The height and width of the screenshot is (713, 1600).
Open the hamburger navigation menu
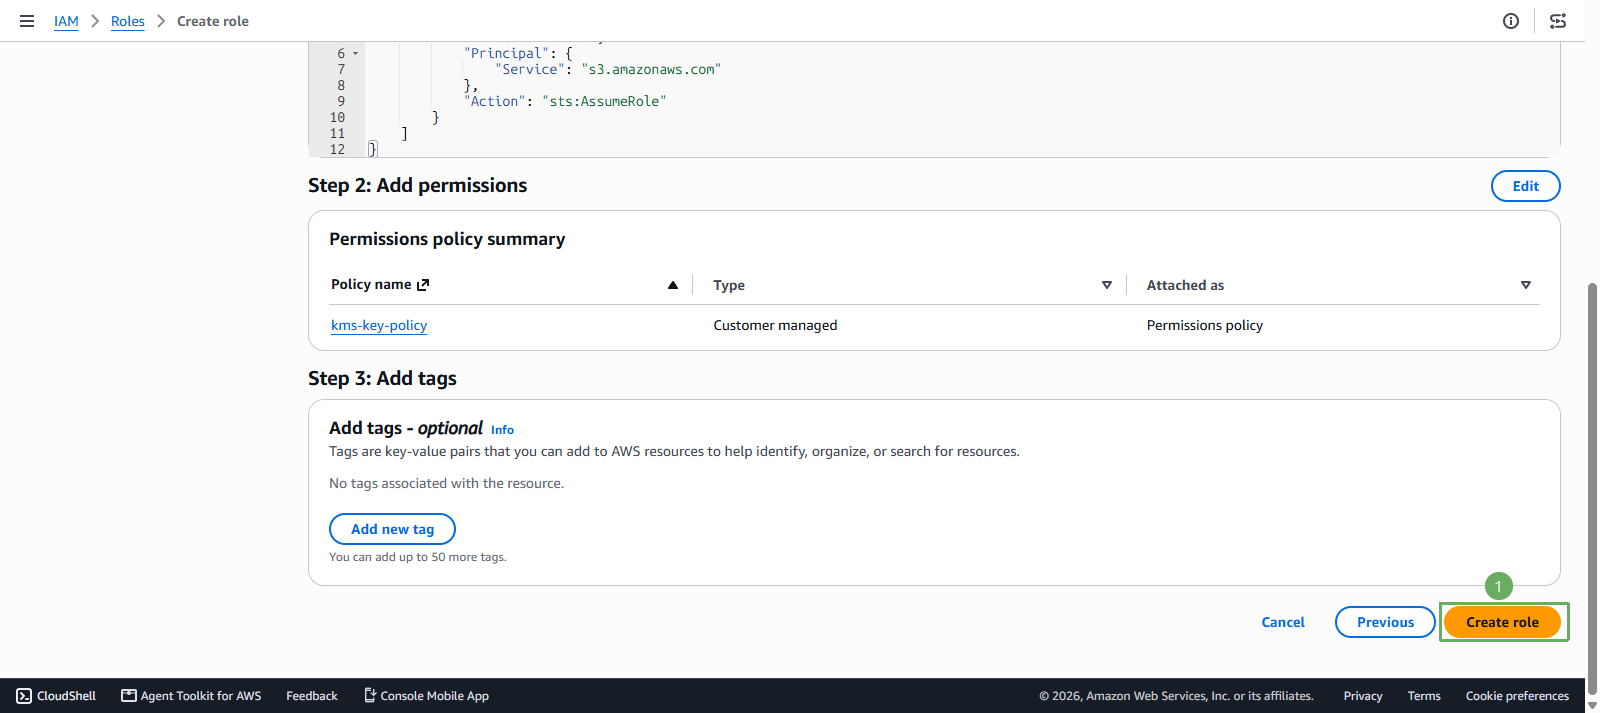27,21
